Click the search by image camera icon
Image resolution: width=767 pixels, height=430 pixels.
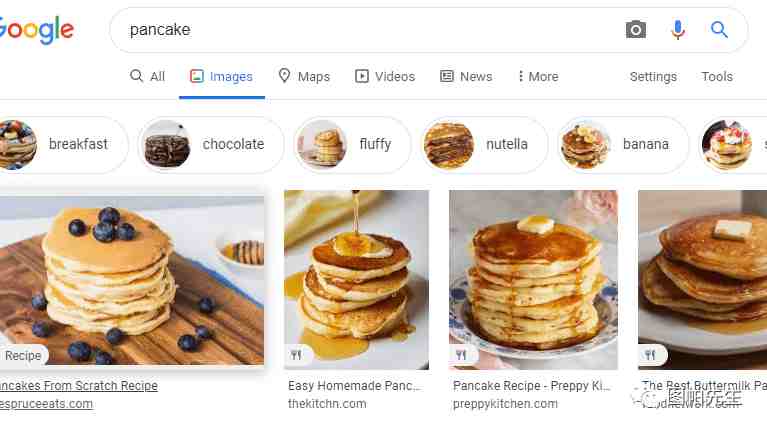point(635,30)
